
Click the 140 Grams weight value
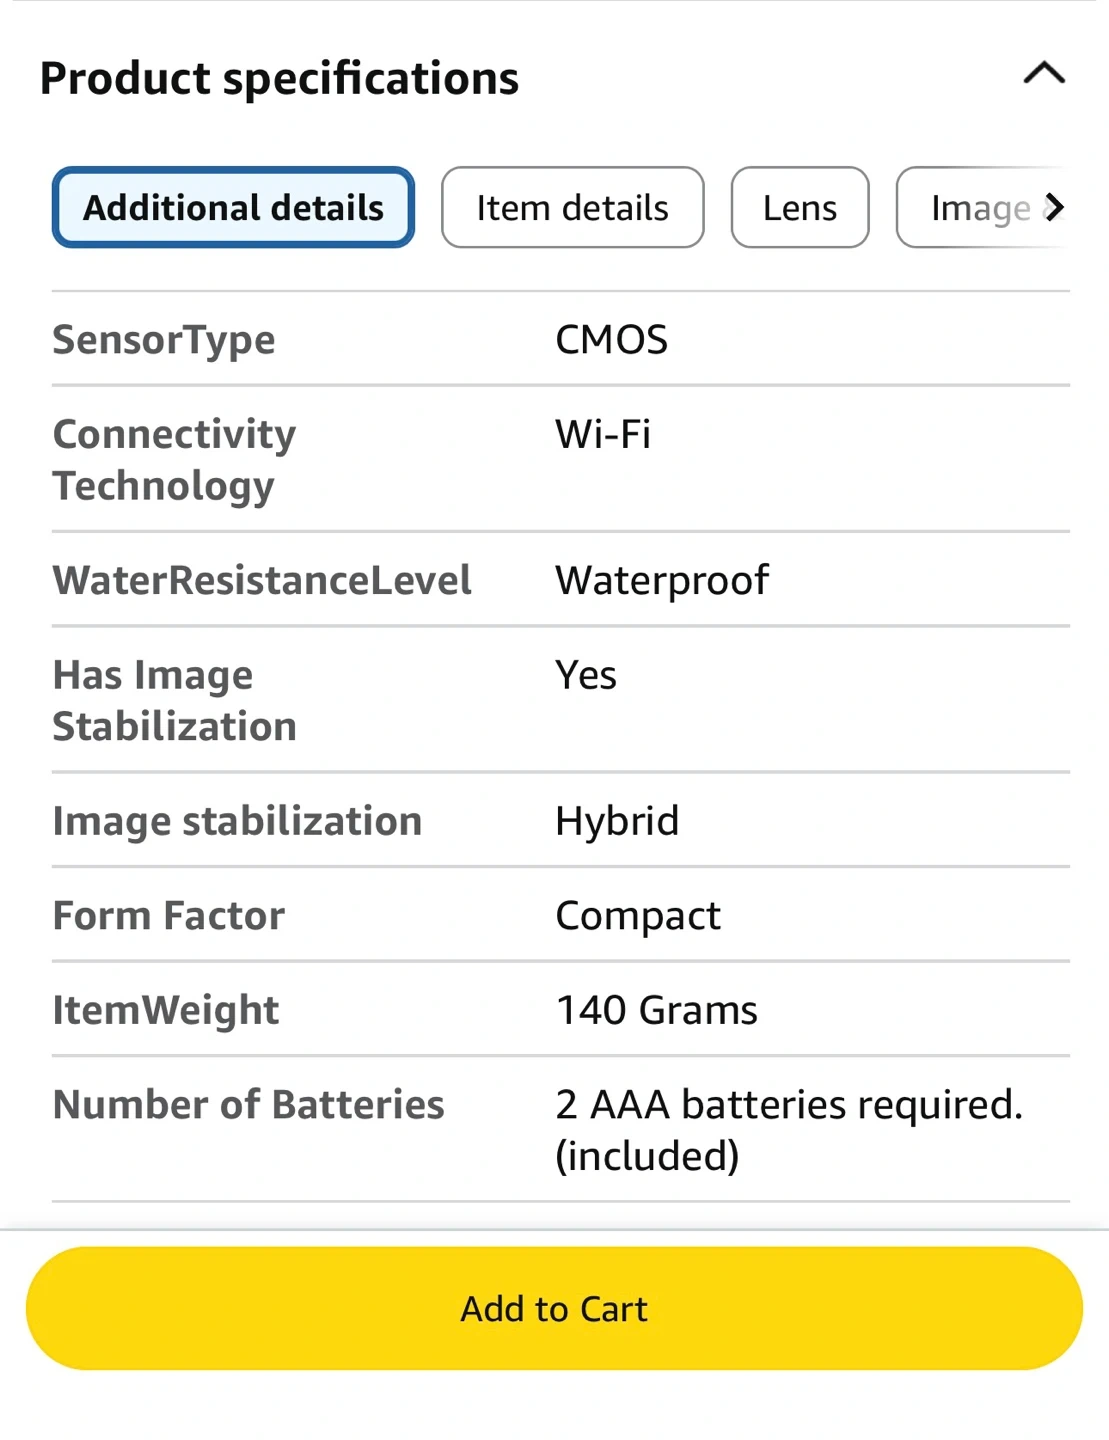656,1010
